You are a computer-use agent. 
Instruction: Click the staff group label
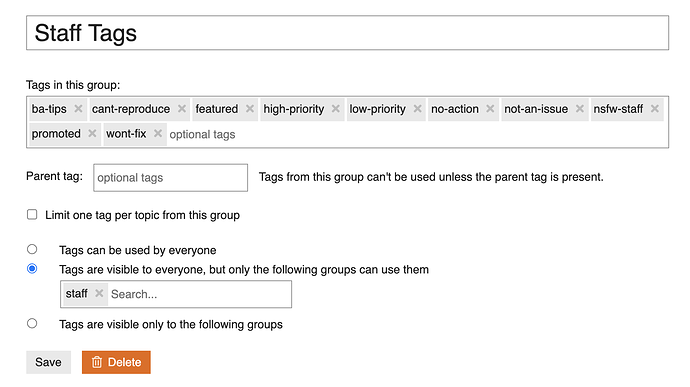click(x=77, y=293)
